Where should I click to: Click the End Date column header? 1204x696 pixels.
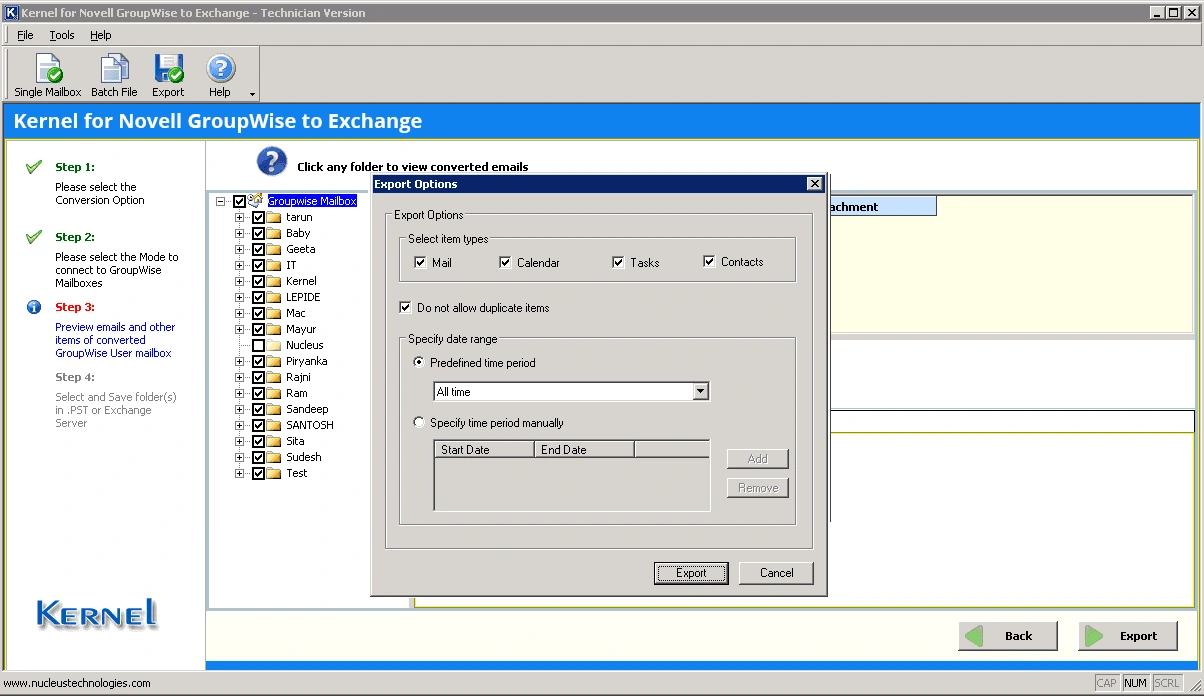point(584,450)
